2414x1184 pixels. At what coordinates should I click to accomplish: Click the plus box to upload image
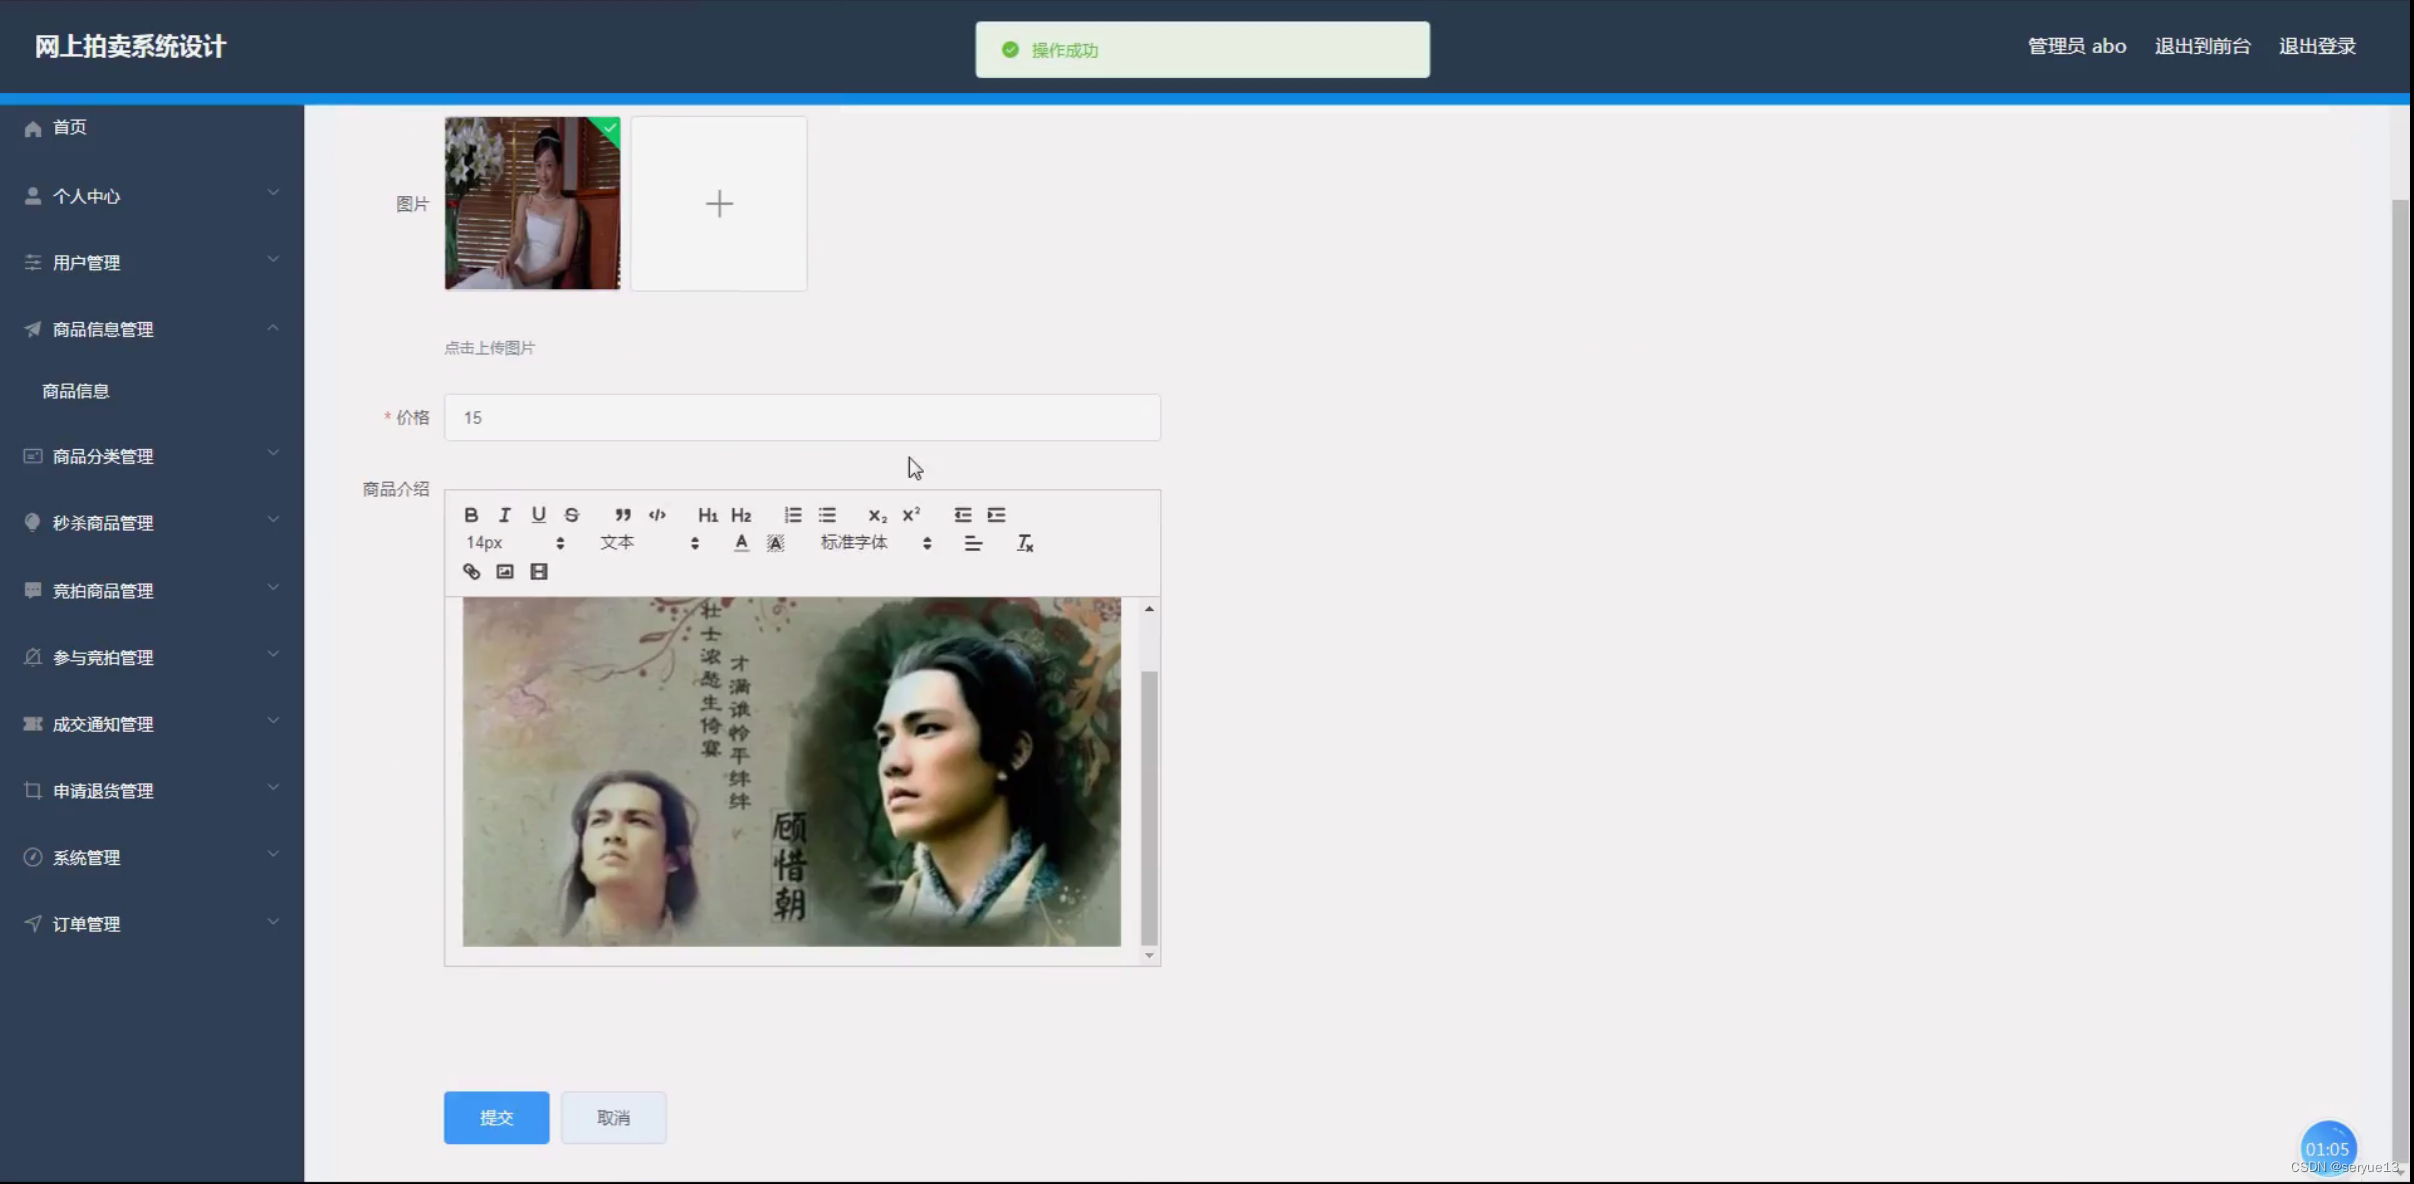(x=719, y=204)
